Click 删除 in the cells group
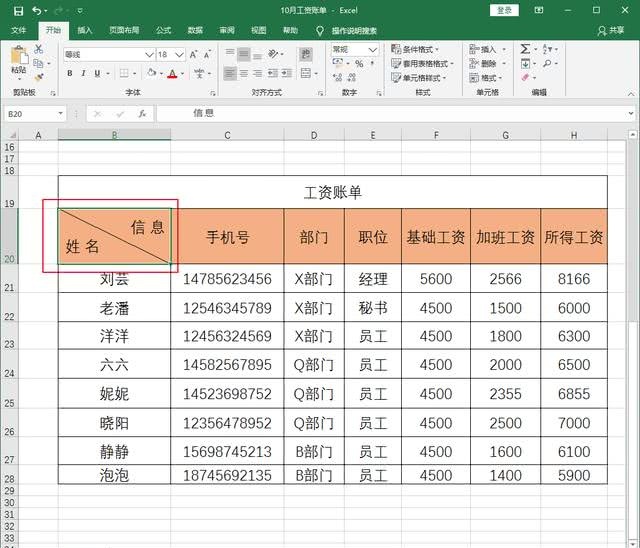The height and width of the screenshot is (548, 640). coord(487,64)
